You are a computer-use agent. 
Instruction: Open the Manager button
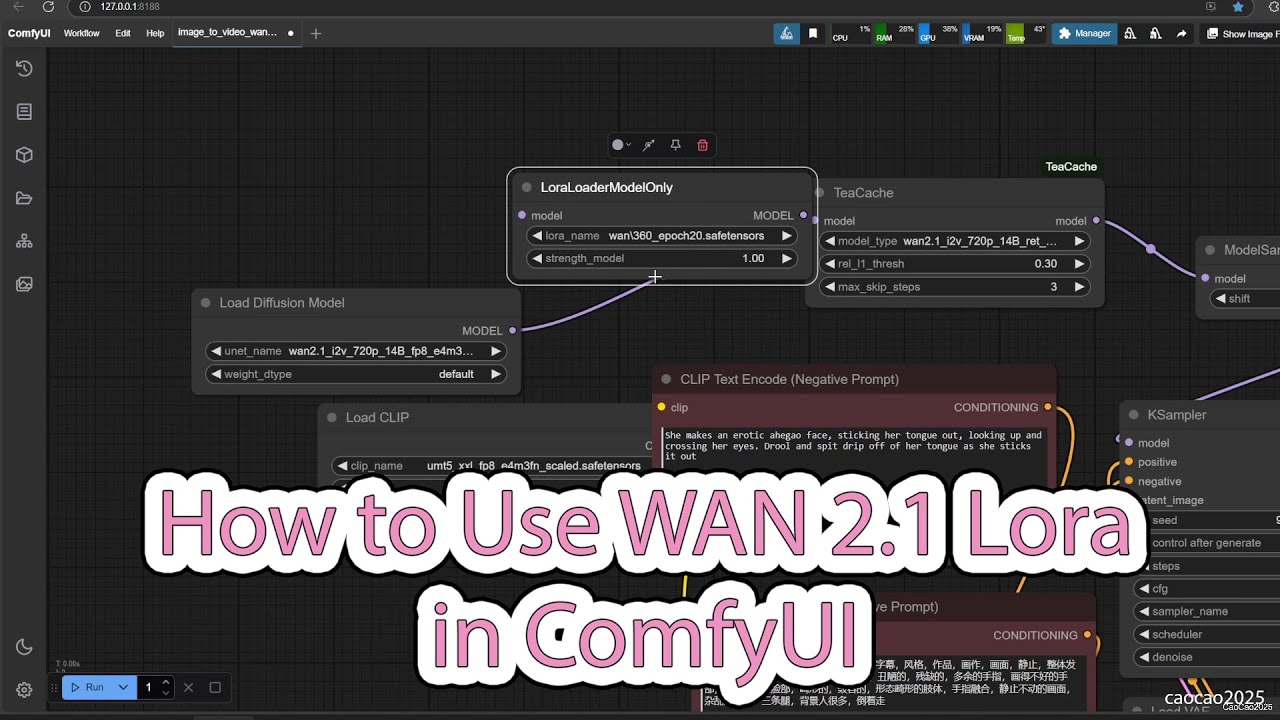pos(1084,33)
